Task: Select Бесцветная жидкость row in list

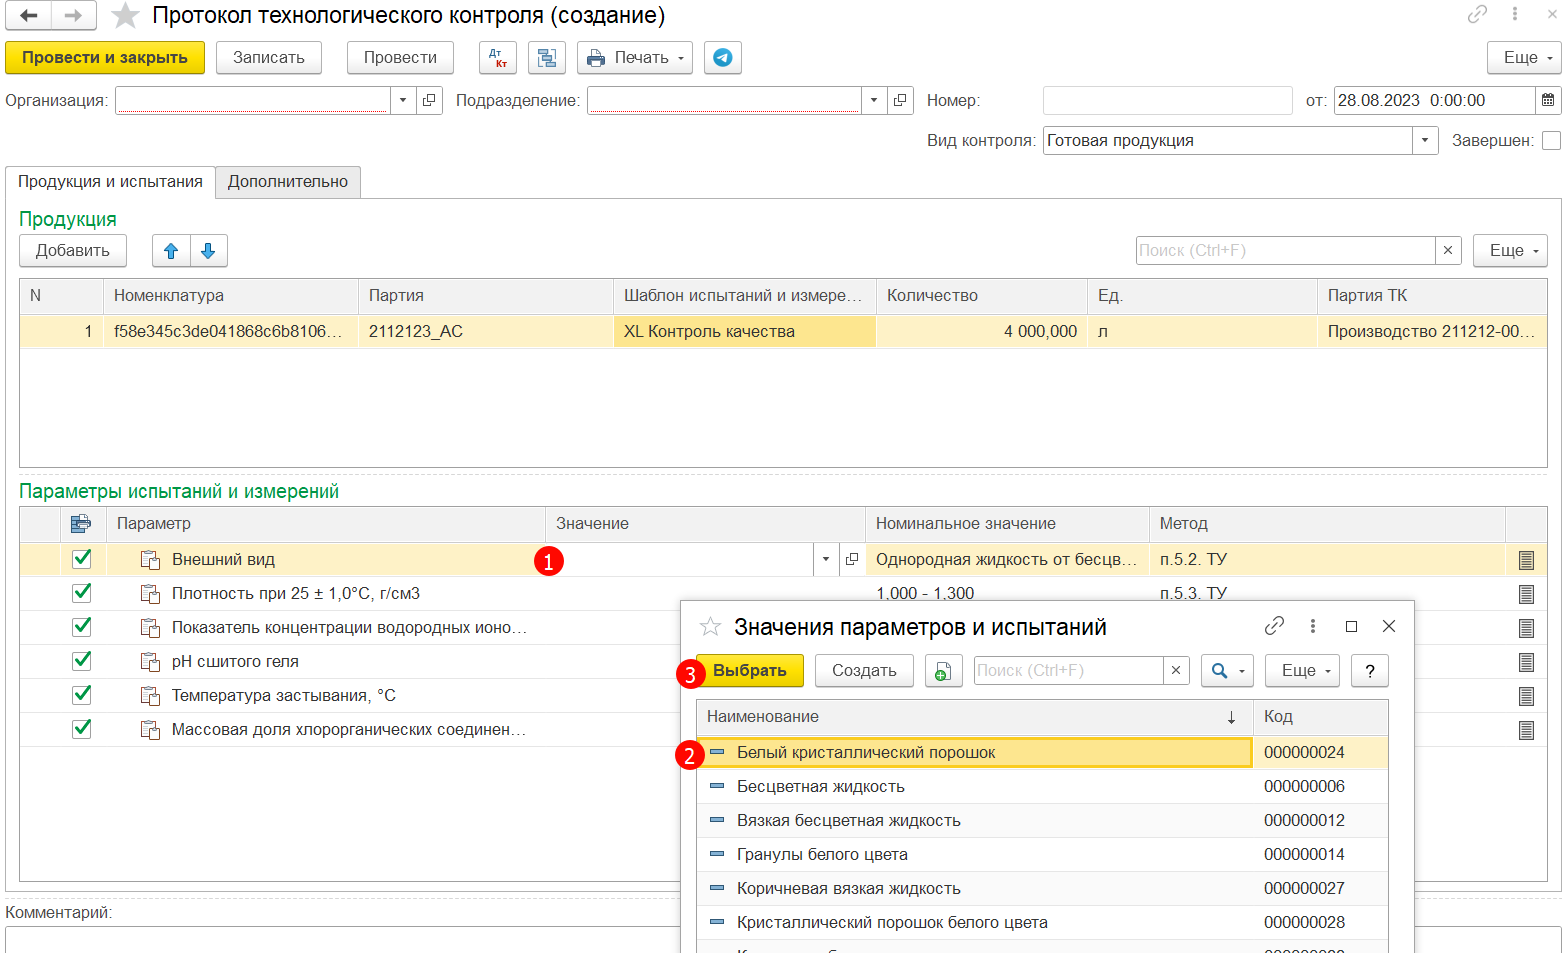Action: (820, 787)
